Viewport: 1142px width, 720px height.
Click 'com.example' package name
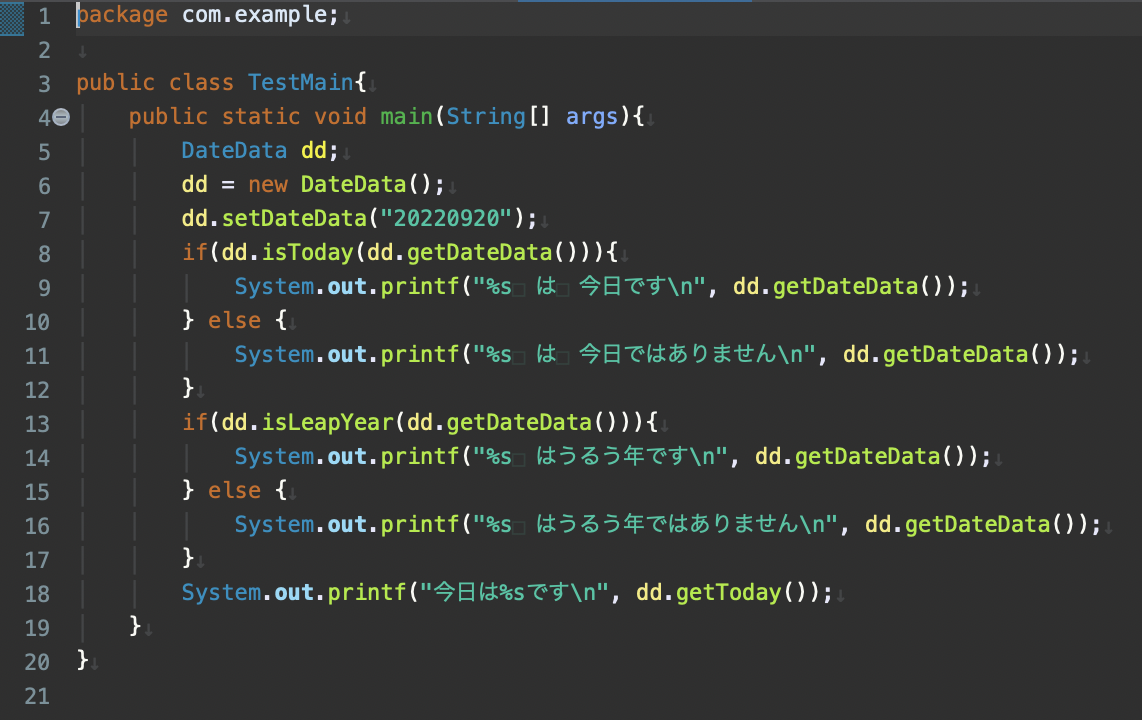point(255,15)
